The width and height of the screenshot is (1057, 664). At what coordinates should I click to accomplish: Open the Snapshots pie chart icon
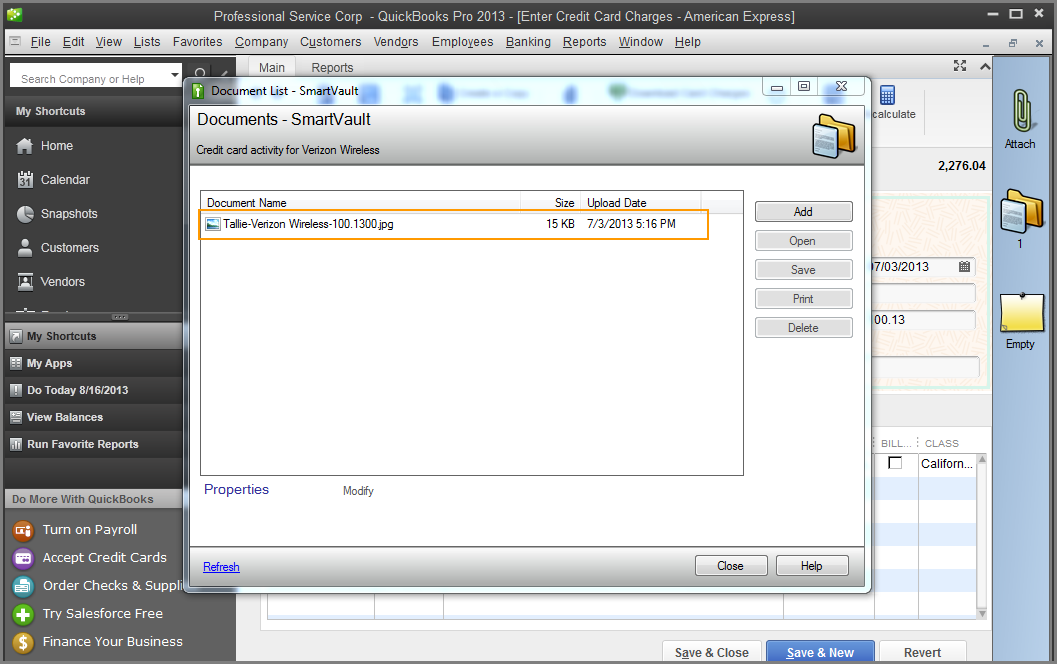pyautogui.click(x=25, y=214)
